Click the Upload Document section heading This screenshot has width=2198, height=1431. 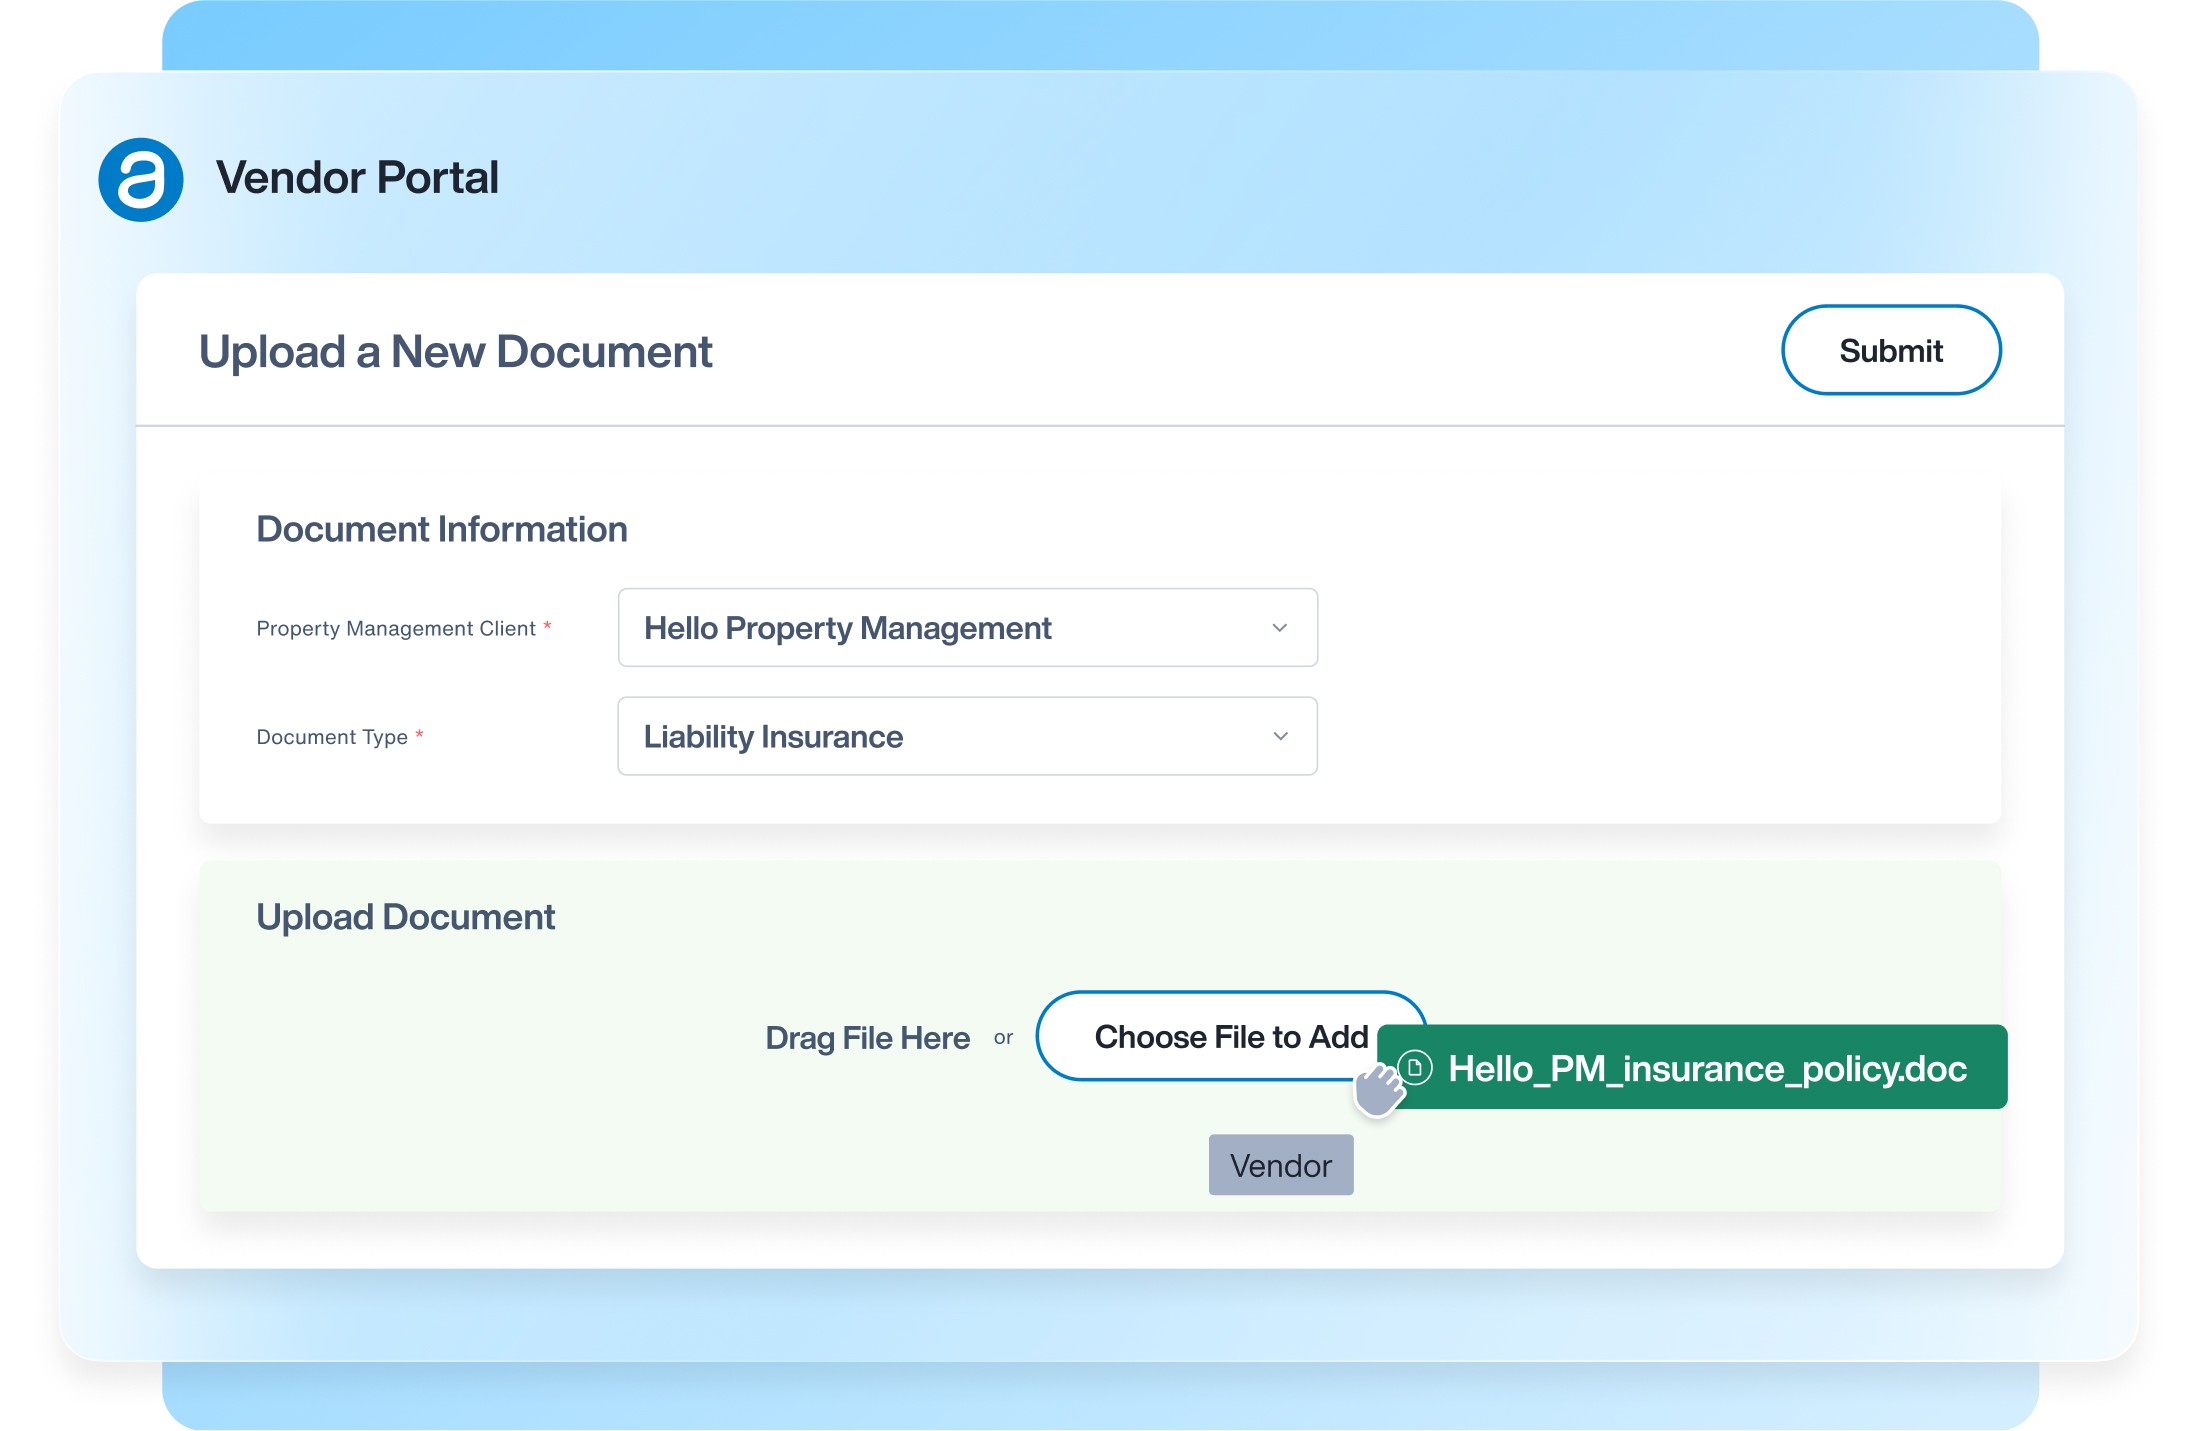pyautogui.click(x=405, y=917)
